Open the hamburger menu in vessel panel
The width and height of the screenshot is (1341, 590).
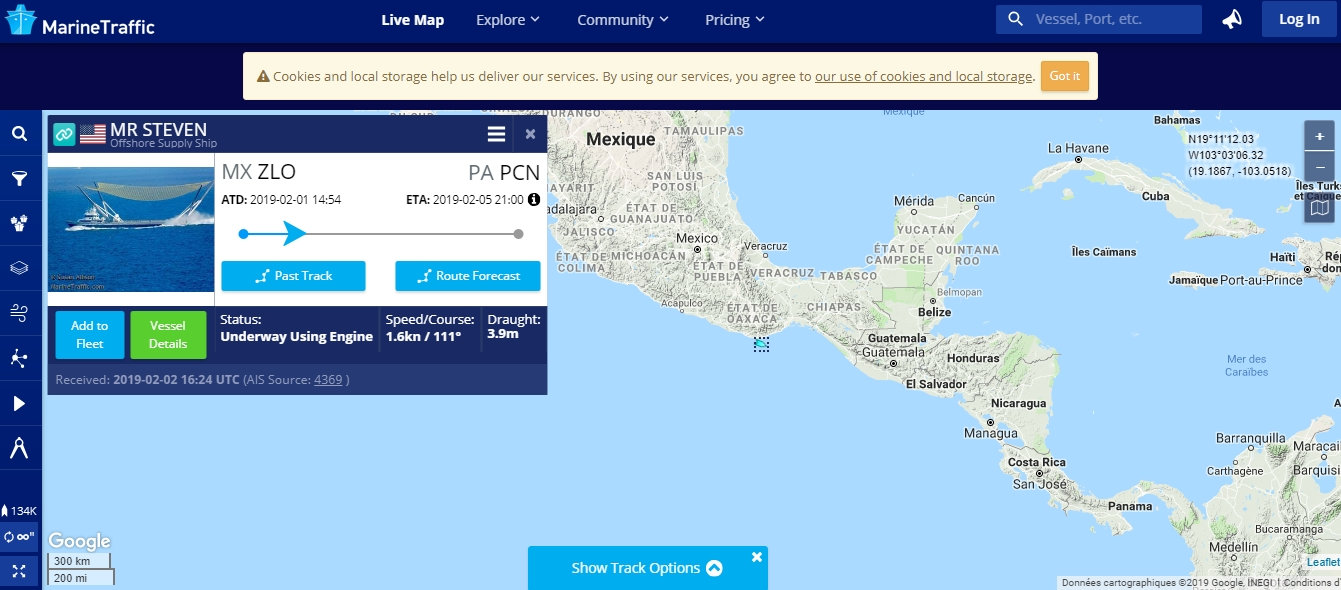click(496, 134)
